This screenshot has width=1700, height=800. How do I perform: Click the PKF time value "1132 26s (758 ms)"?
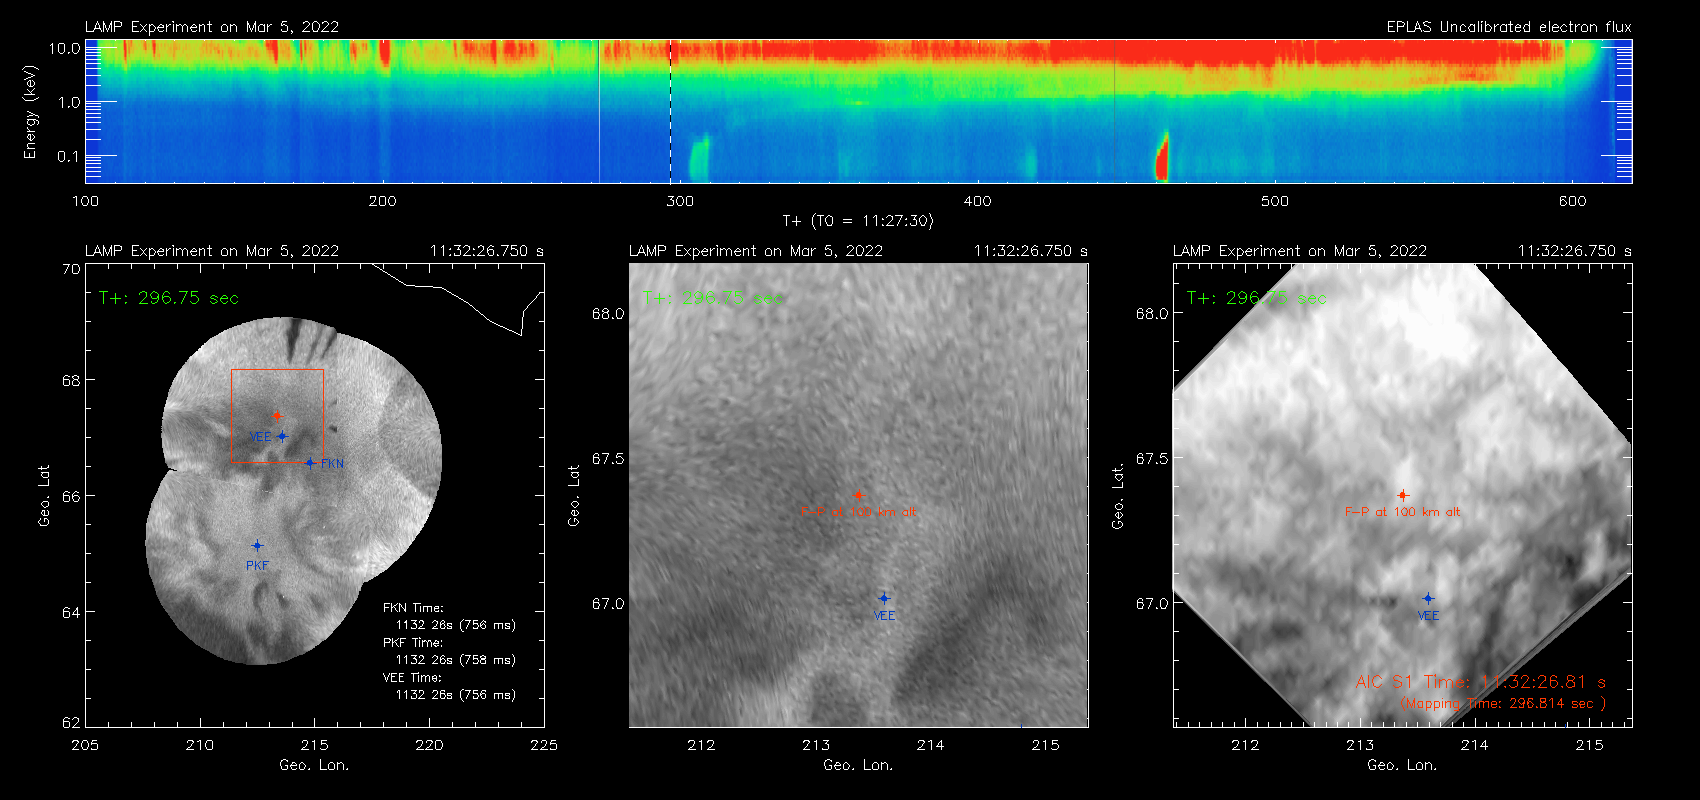[456, 660]
